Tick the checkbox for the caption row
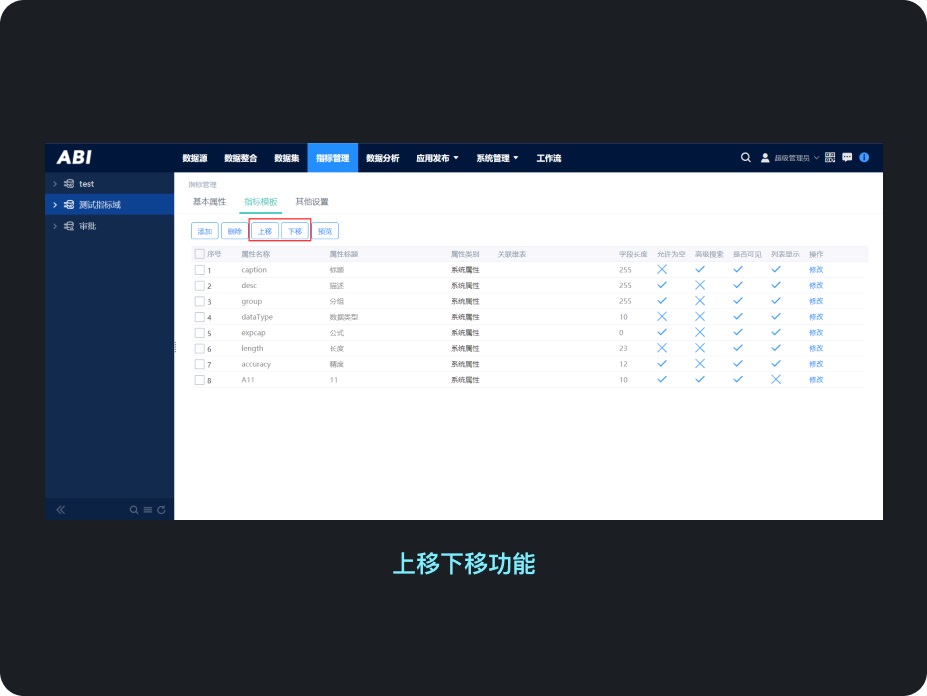Image resolution: width=927 pixels, height=696 pixels. click(x=200, y=270)
